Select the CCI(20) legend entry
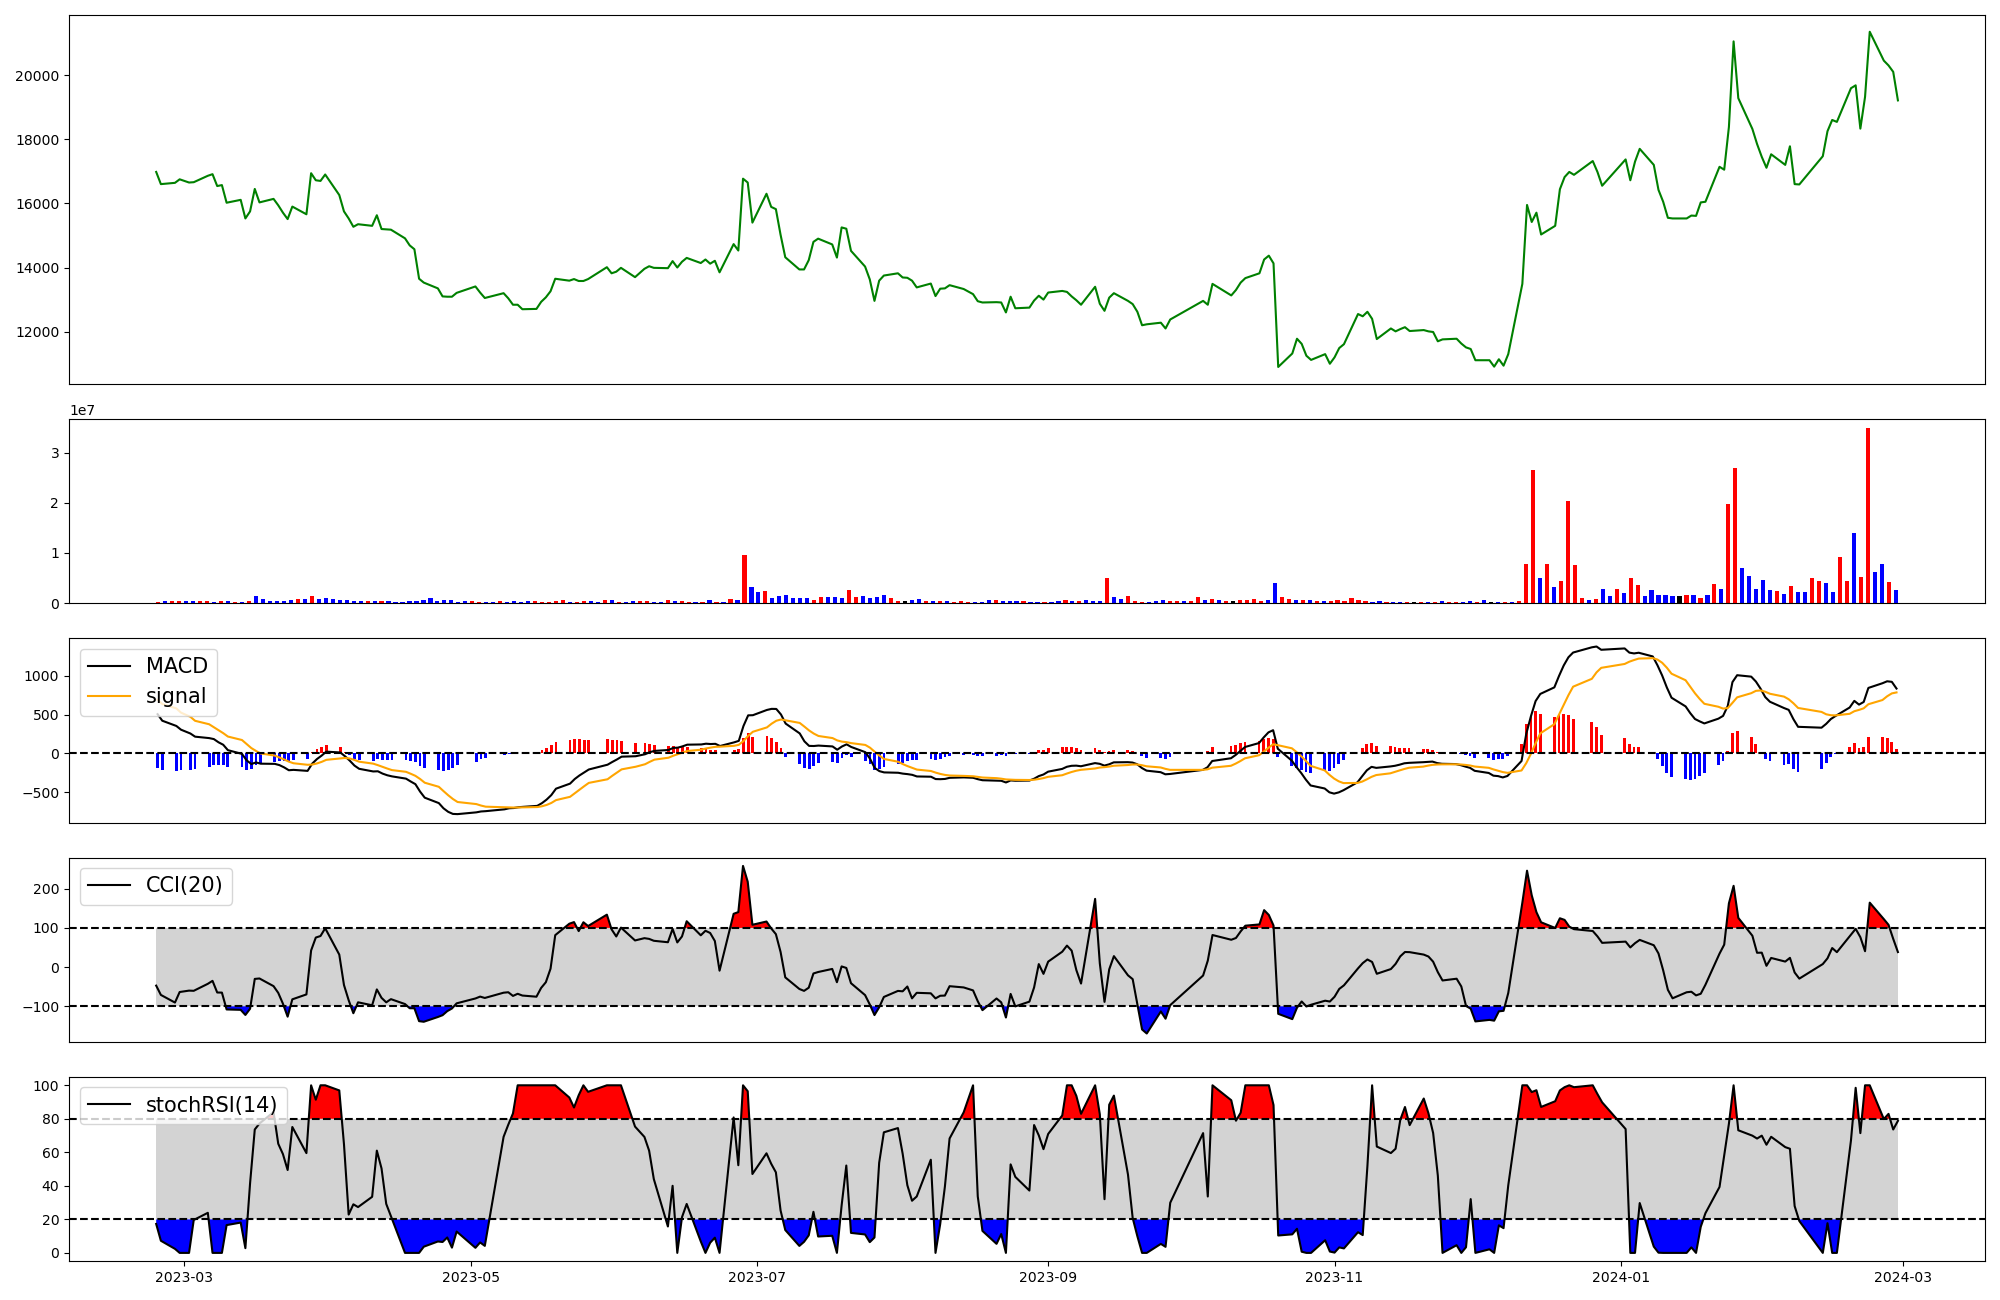Viewport: 2000px width, 1300px height. [x=184, y=886]
